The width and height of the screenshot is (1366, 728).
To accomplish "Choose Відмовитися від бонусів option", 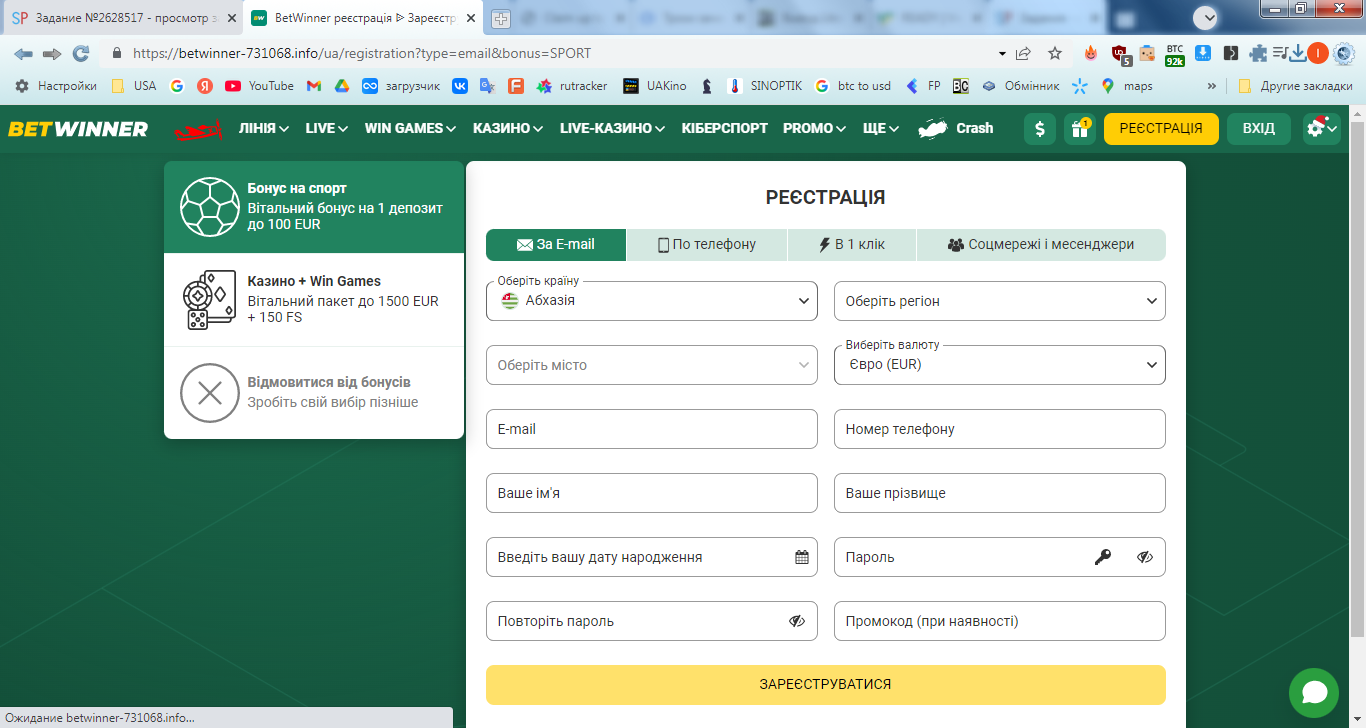I will point(314,392).
